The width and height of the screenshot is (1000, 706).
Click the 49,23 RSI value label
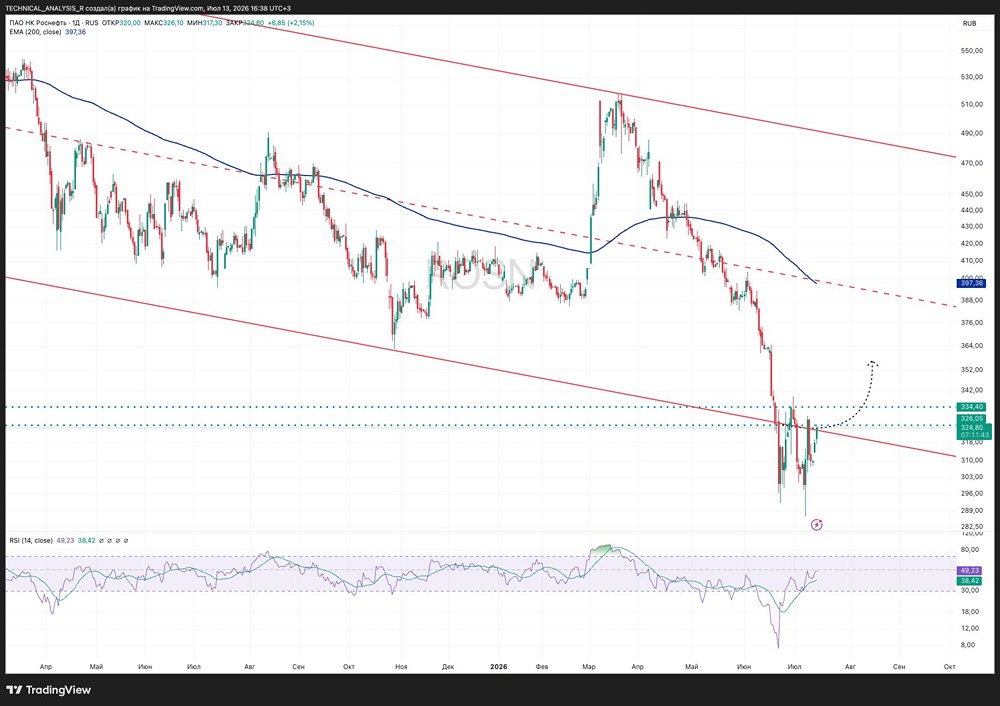tap(970, 571)
